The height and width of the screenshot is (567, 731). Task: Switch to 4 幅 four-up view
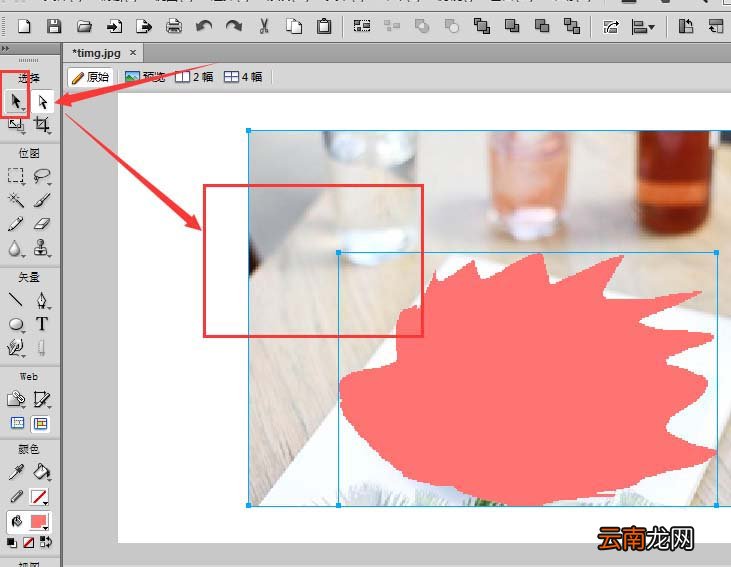point(243,77)
